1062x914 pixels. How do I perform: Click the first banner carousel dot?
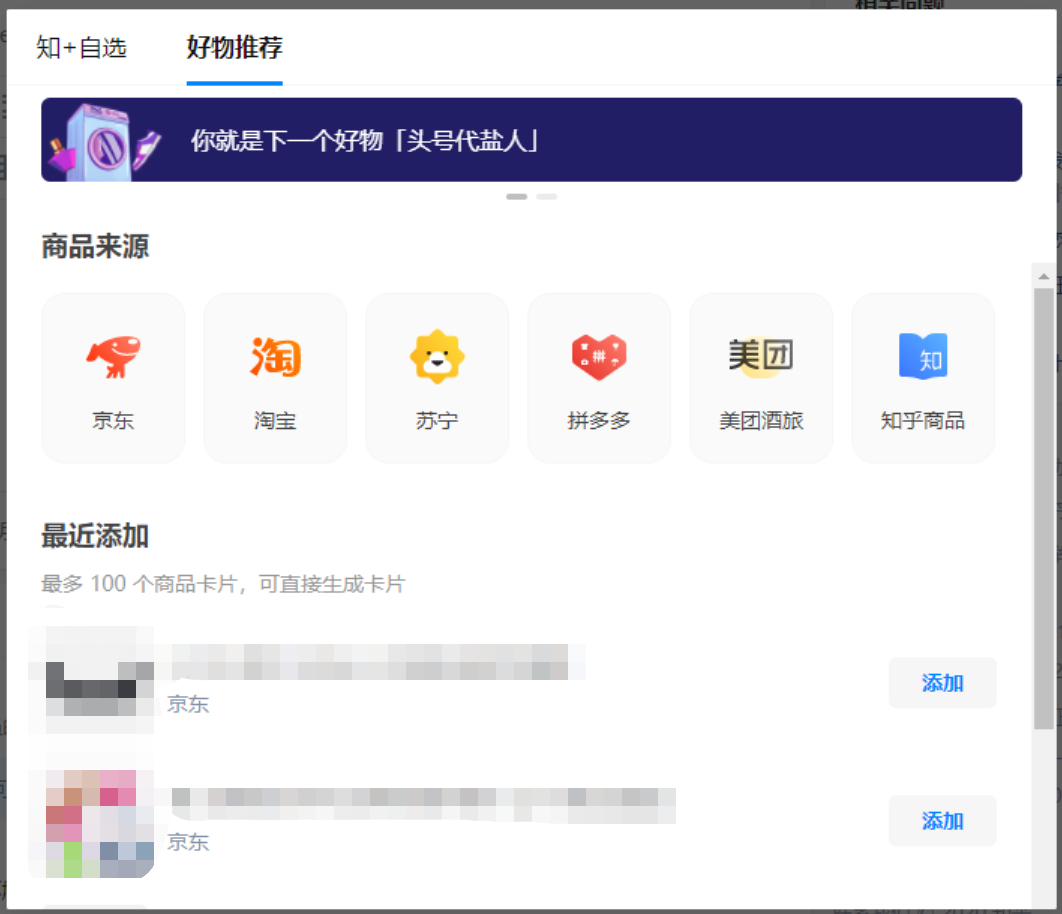tap(516, 197)
